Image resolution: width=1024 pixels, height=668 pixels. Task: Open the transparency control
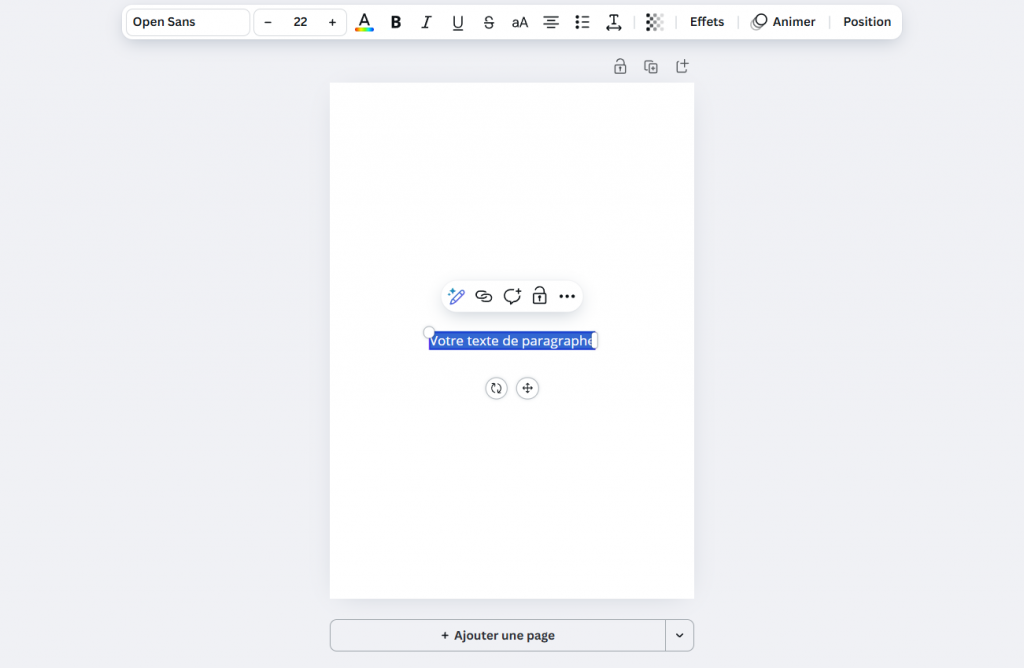[x=654, y=22]
